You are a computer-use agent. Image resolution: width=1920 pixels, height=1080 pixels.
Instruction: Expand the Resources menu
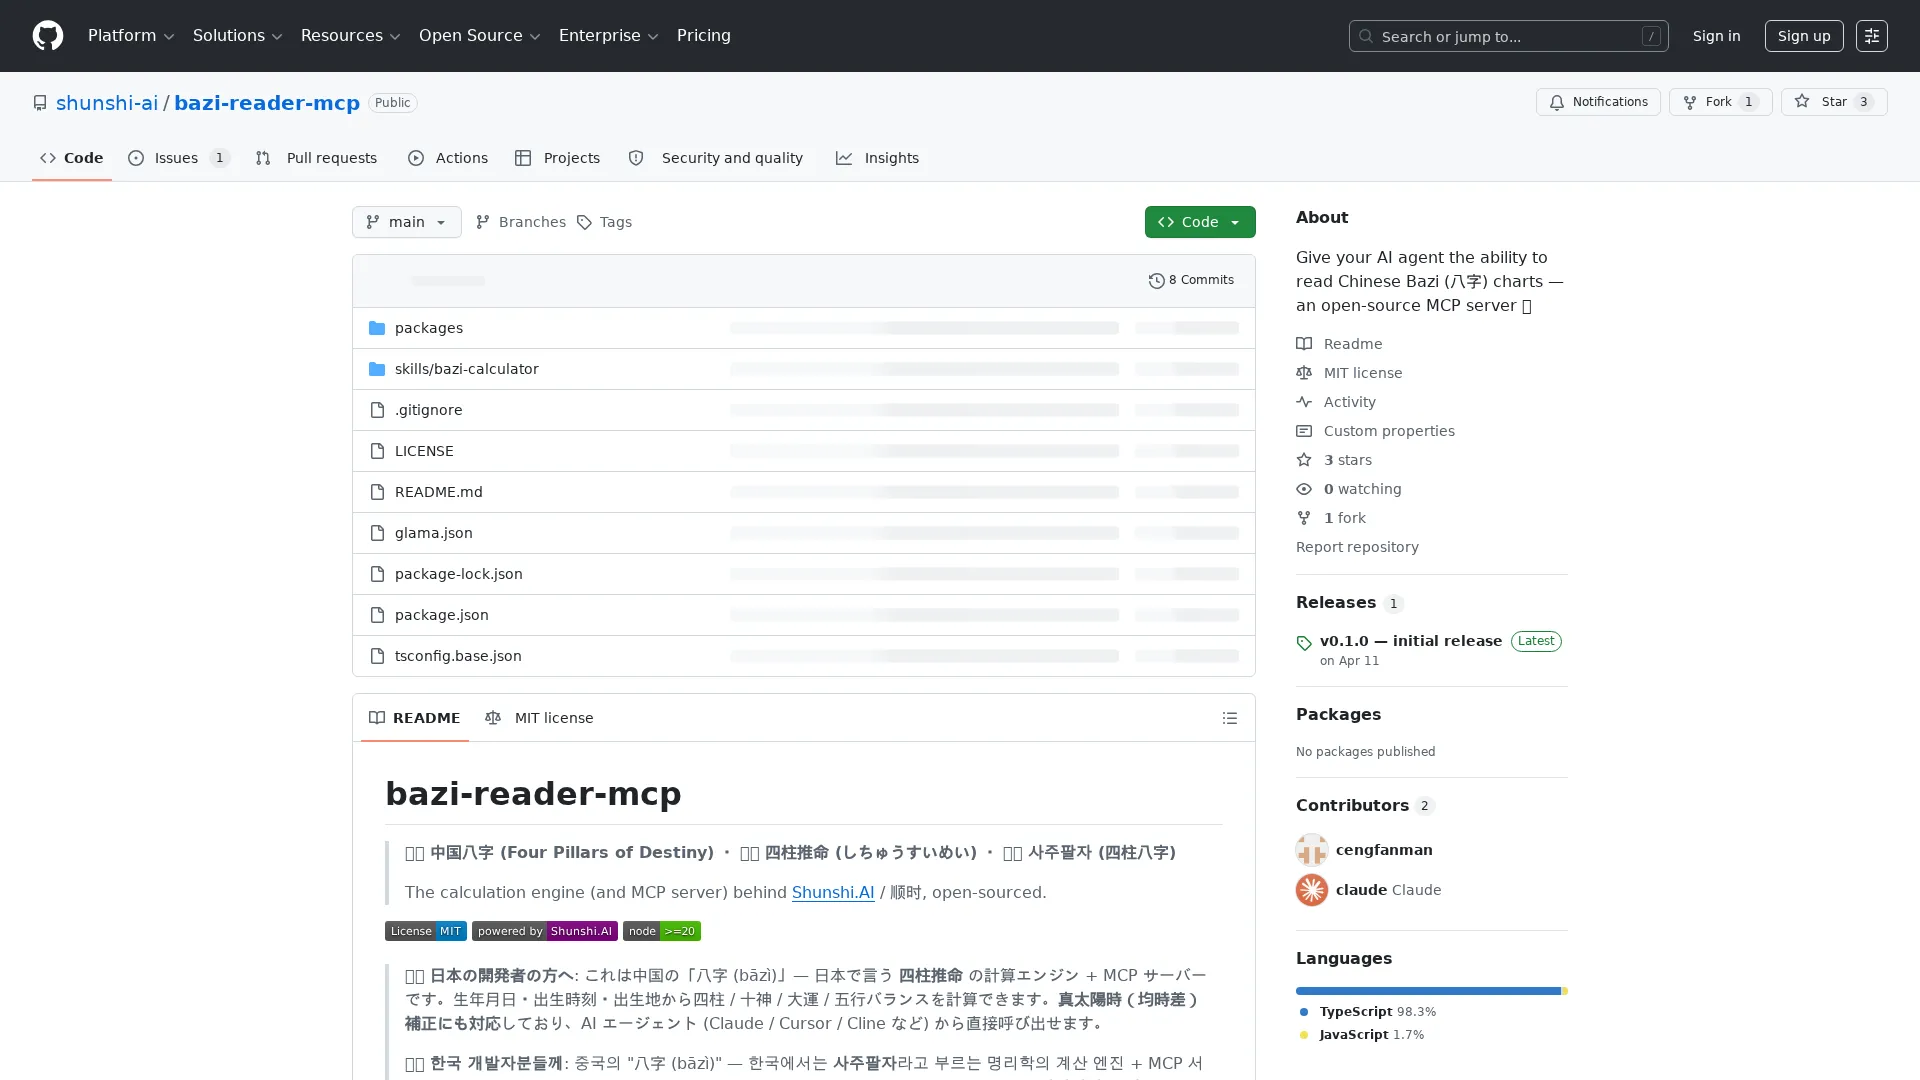tap(351, 36)
